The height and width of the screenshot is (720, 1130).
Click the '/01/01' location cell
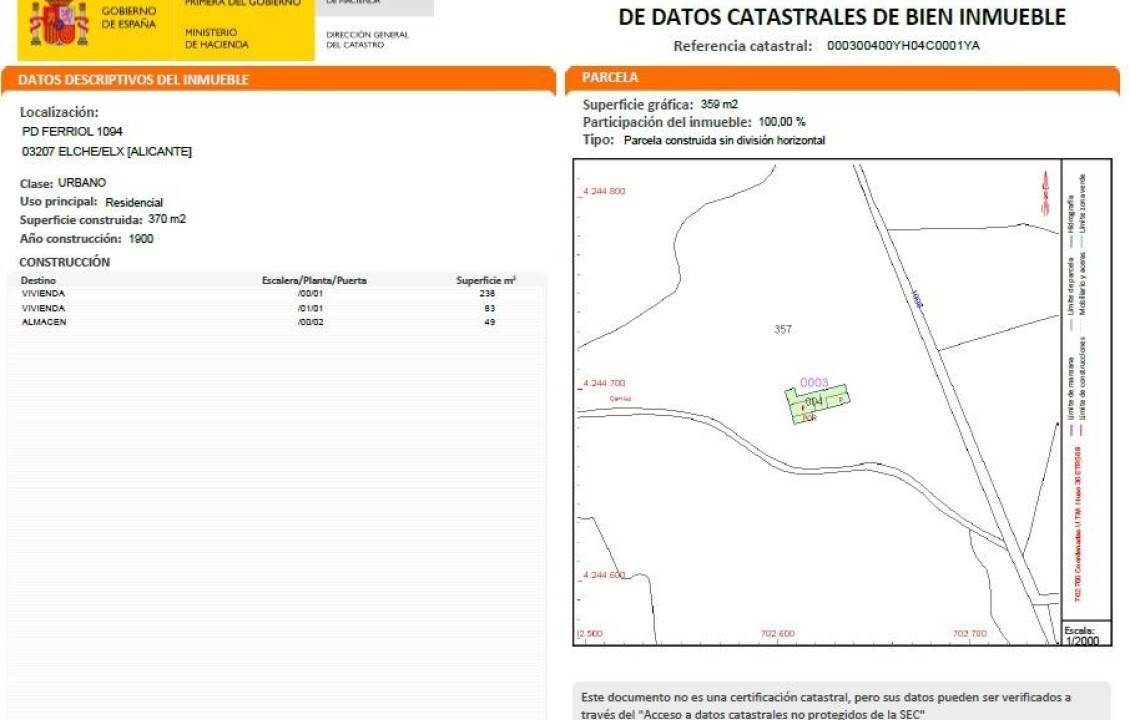pos(311,308)
